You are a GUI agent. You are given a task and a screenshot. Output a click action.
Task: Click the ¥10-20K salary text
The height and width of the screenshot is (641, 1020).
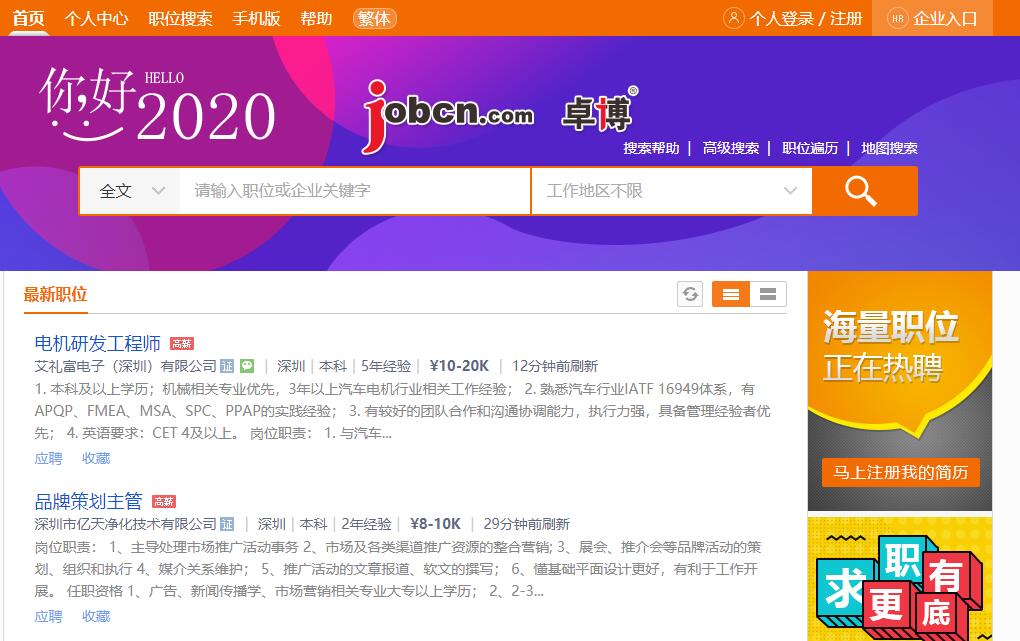tap(459, 366)
